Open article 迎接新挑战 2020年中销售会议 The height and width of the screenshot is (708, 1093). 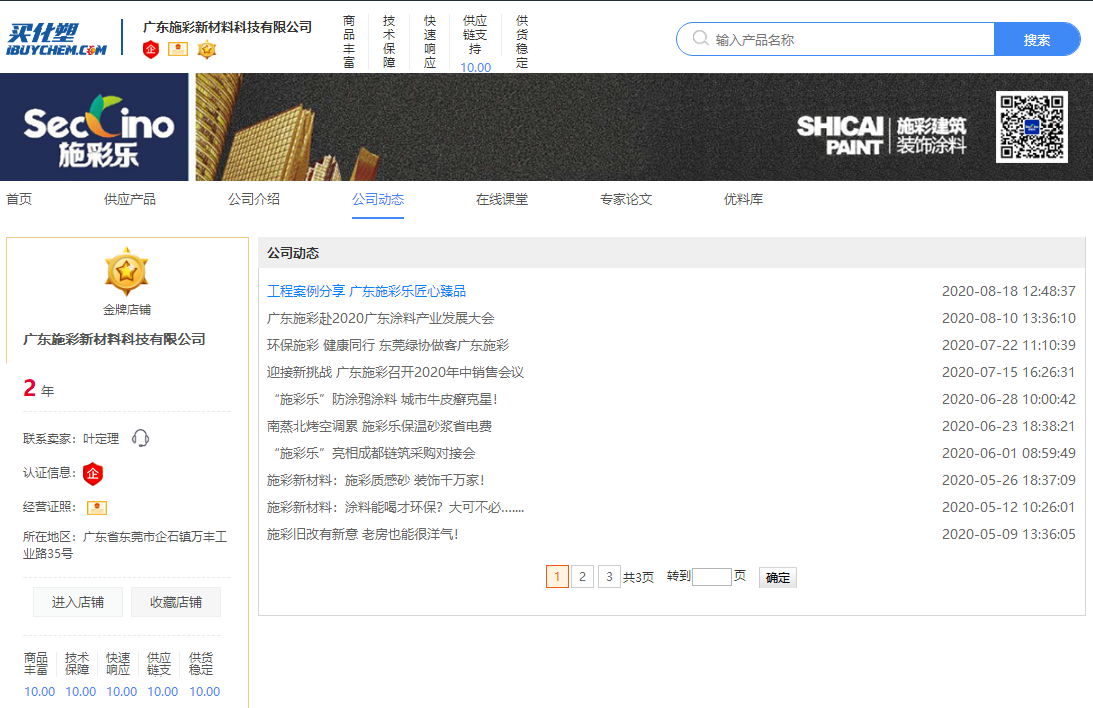pyautogui.click(x=395, y=373)
